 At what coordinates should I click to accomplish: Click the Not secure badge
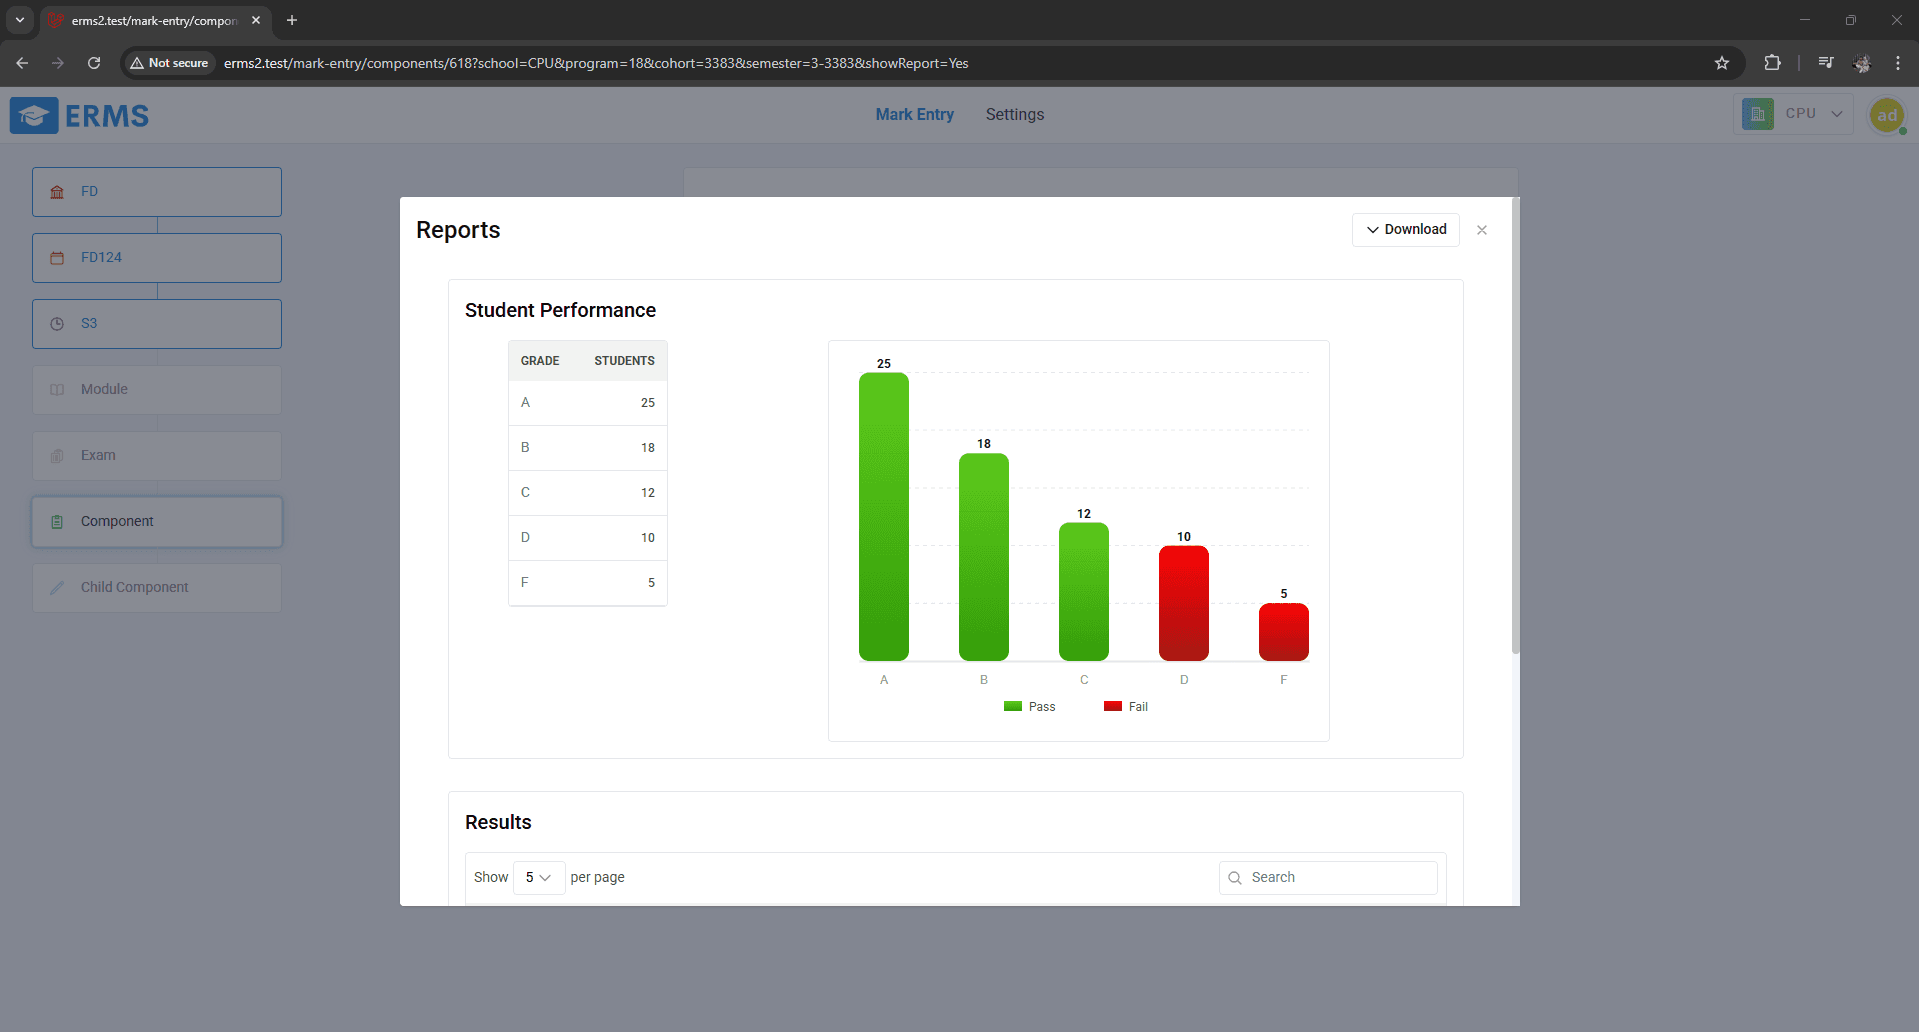coord(168,62)
